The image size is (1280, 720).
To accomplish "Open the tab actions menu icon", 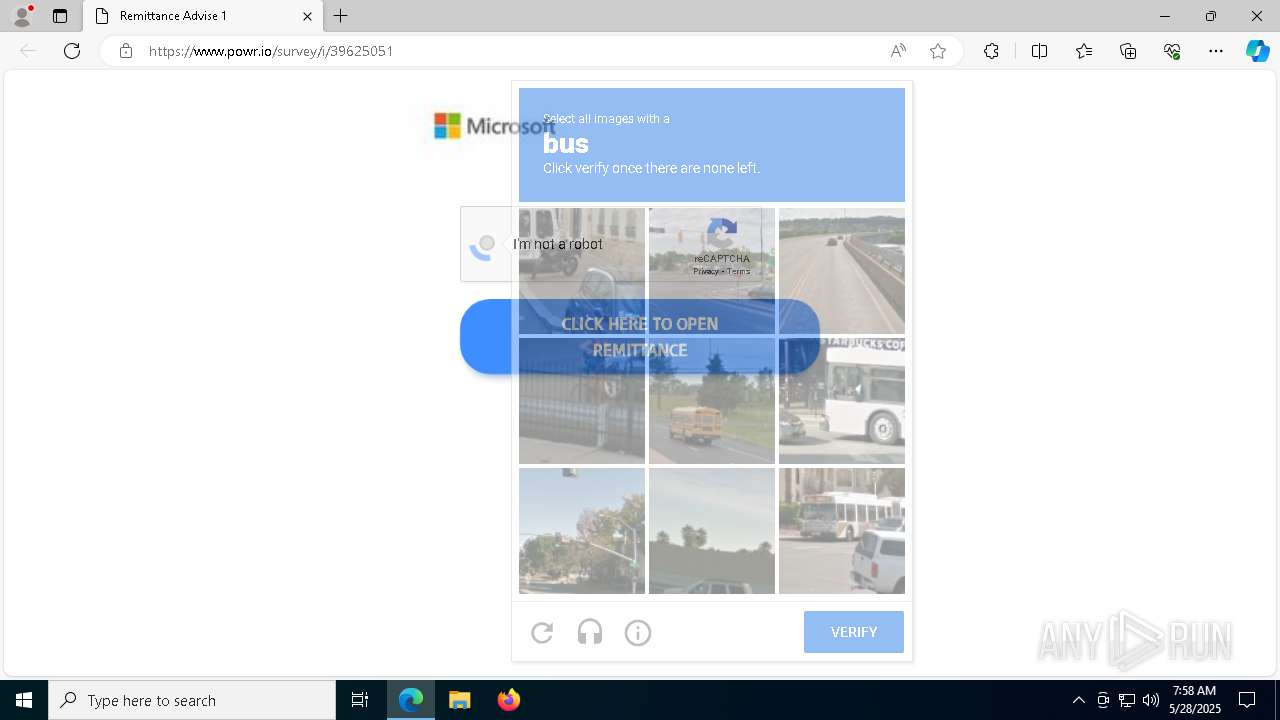I will [60, 16].
